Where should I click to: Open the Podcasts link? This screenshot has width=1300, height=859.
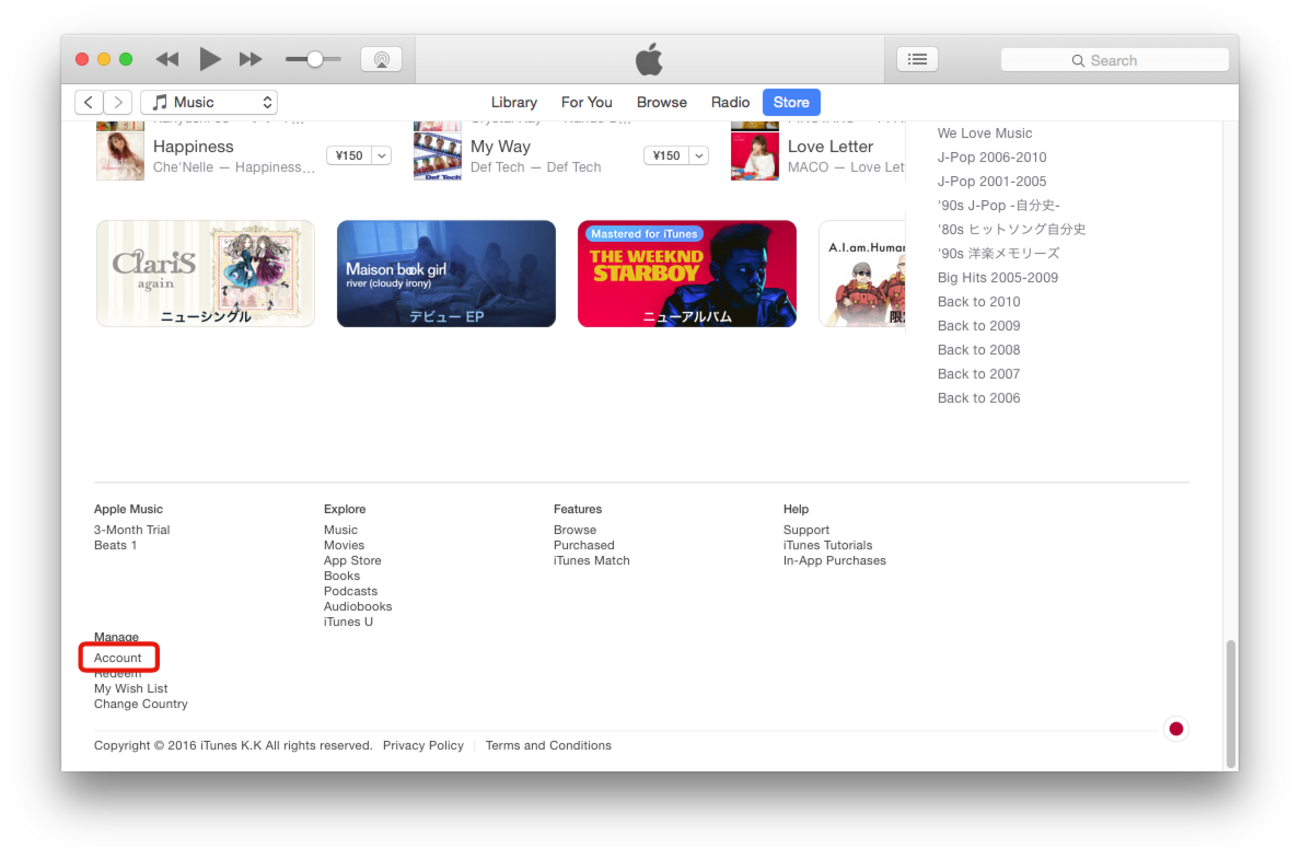(351, 591)
